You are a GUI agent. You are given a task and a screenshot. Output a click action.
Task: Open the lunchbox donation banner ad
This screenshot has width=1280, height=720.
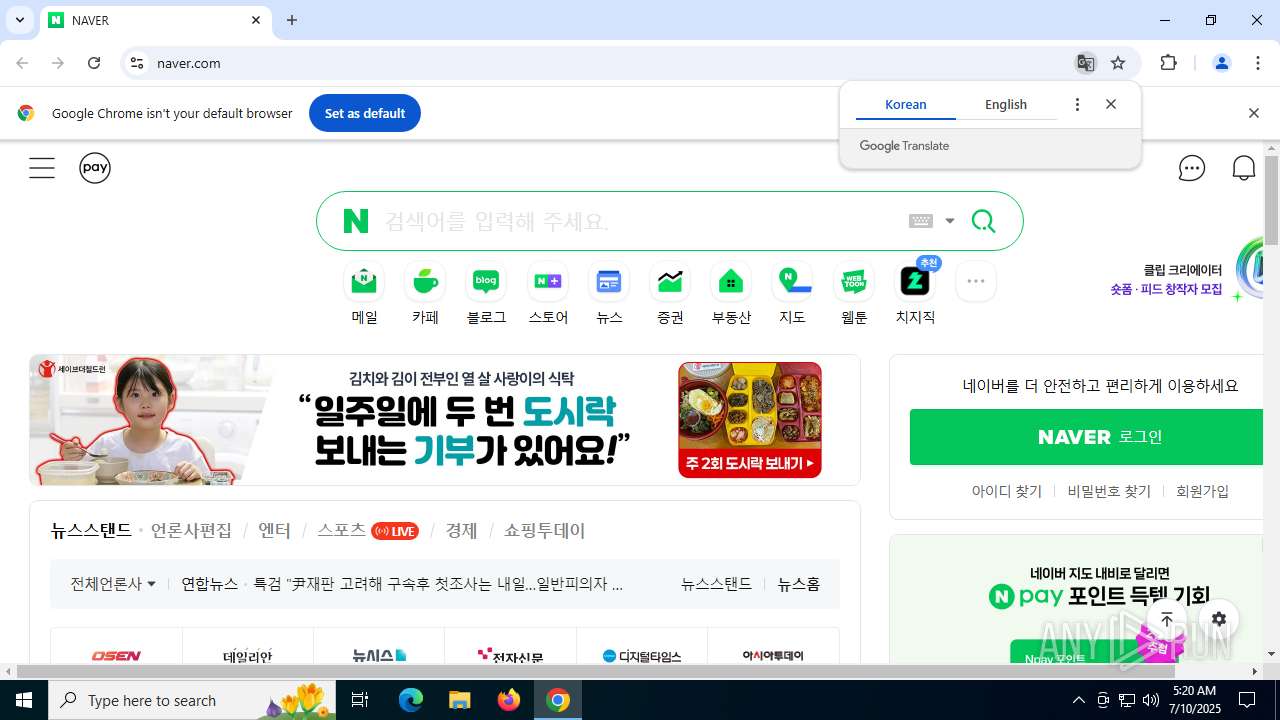pos(445,420)
